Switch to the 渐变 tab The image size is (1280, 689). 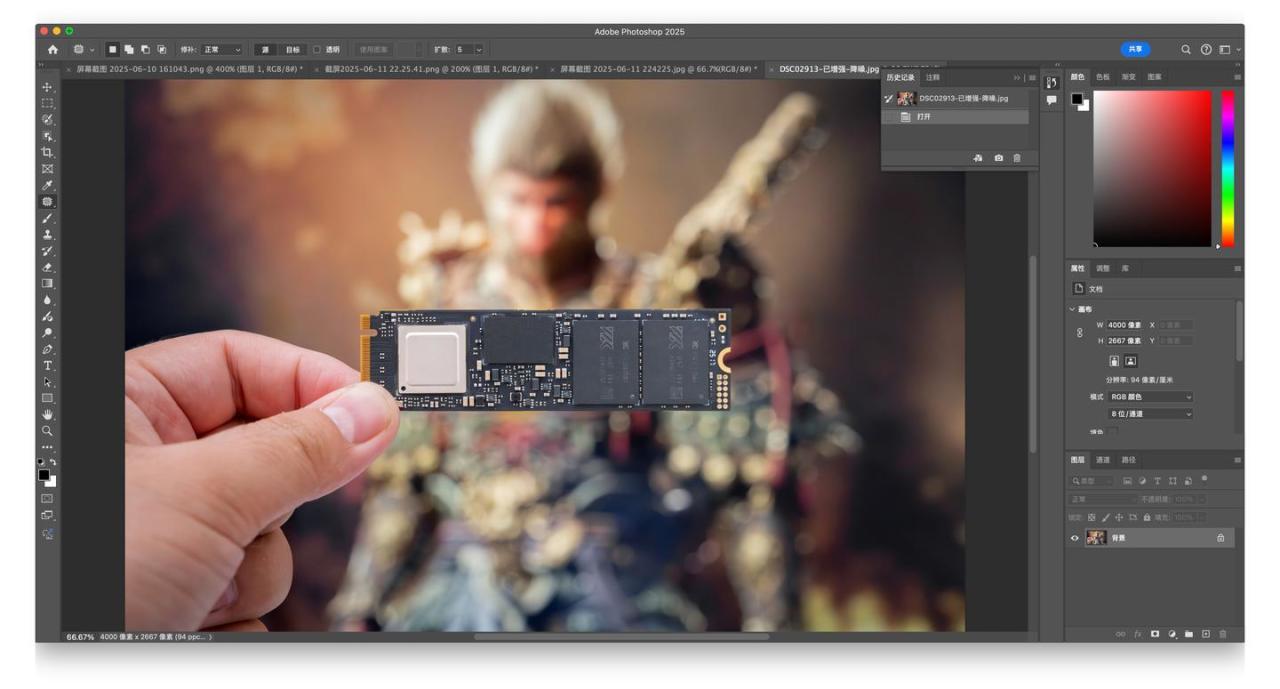1129,76
